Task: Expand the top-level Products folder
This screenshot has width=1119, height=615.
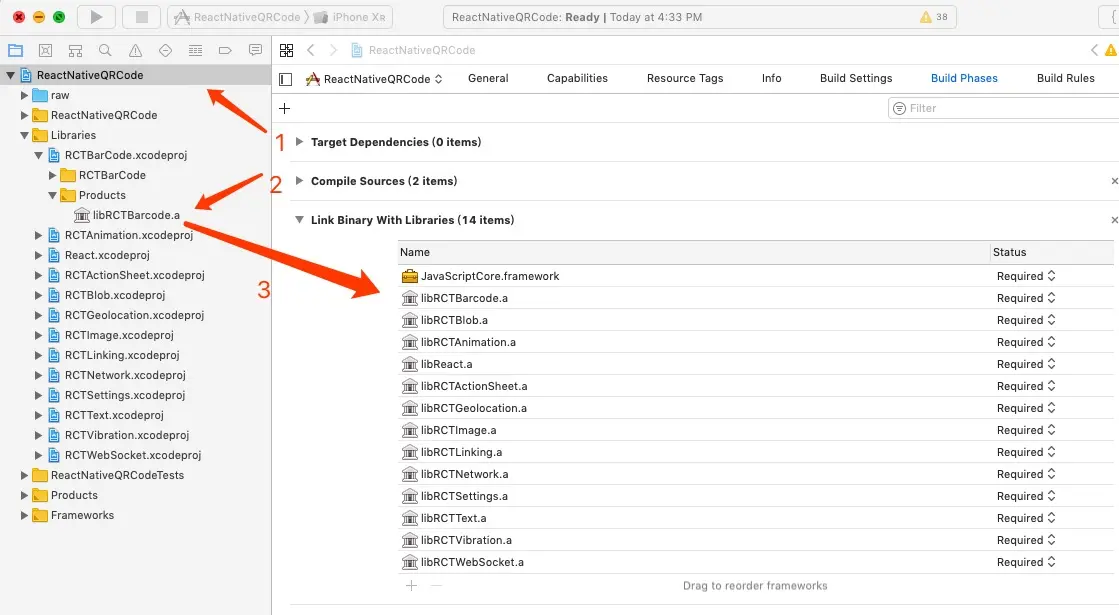Action: pyautogui.click(x=24, y=494)
